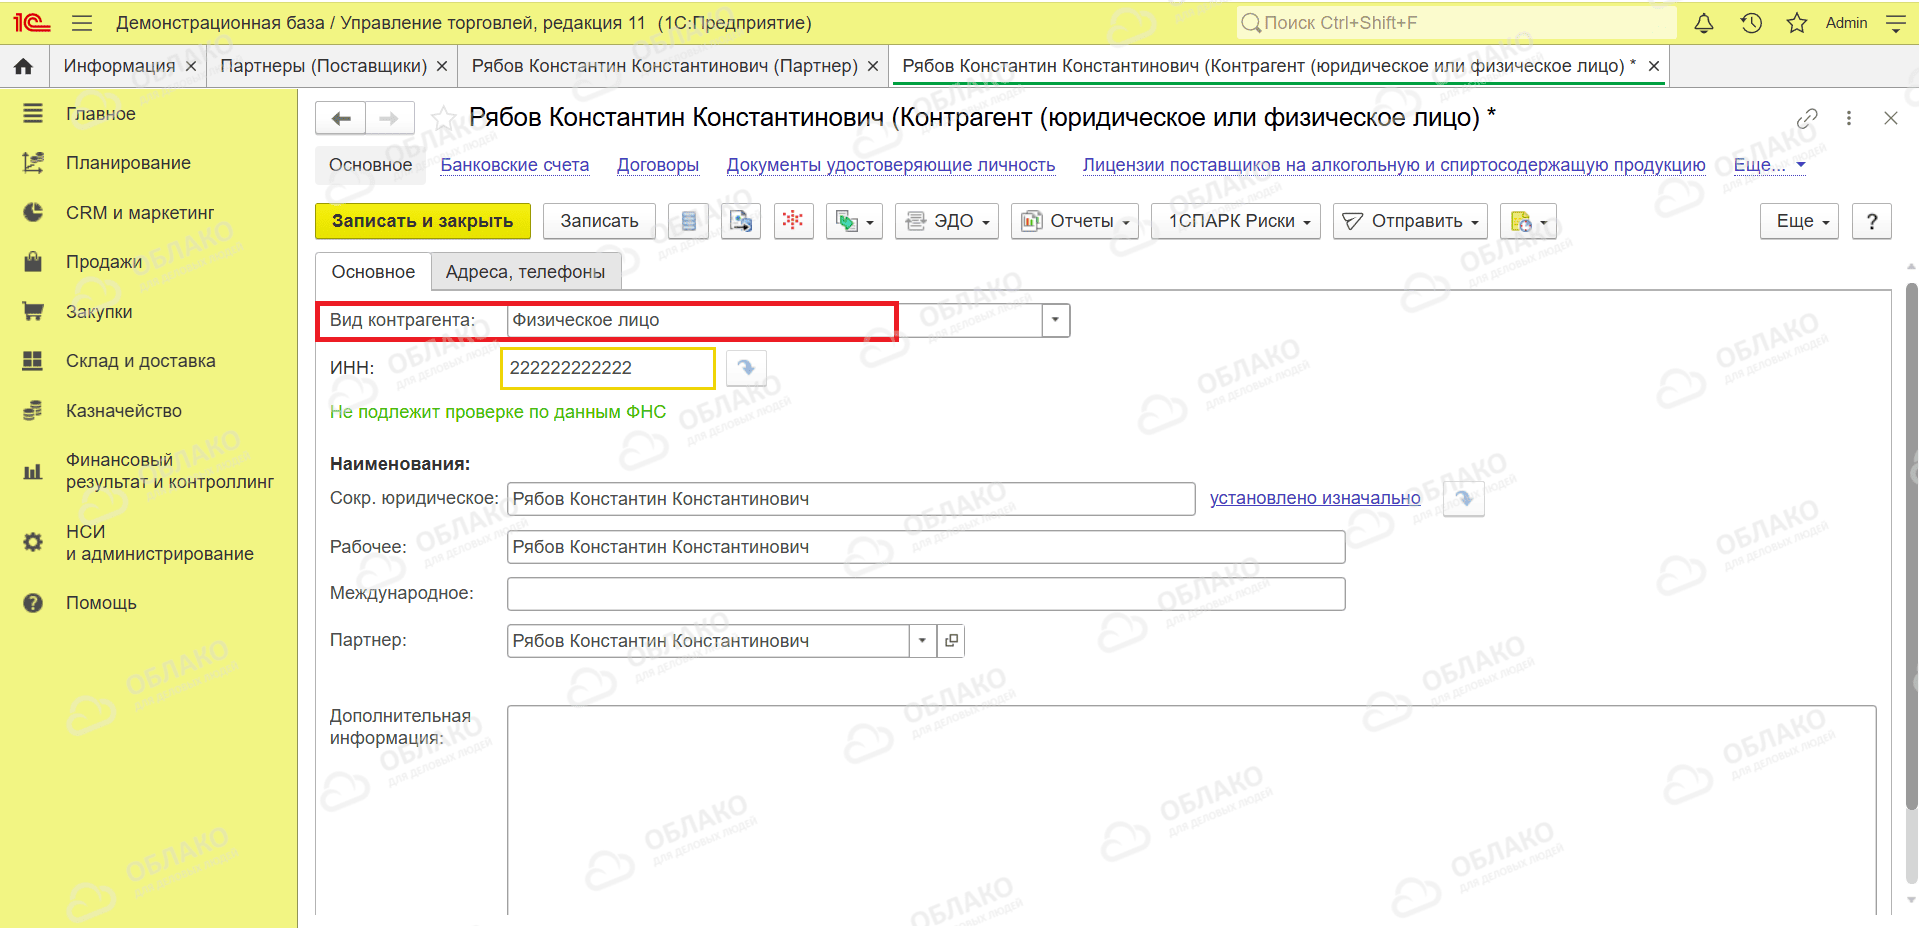Image resolution: width=1919 pixels, height=928 pixels.
Task: Open Банковские счета link
Action: point(515,165)
